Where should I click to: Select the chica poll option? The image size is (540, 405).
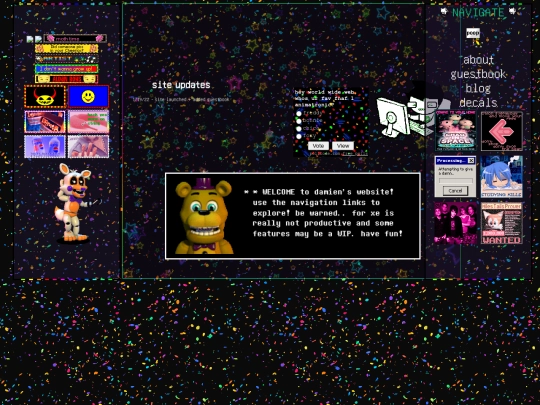pos(299,129)
